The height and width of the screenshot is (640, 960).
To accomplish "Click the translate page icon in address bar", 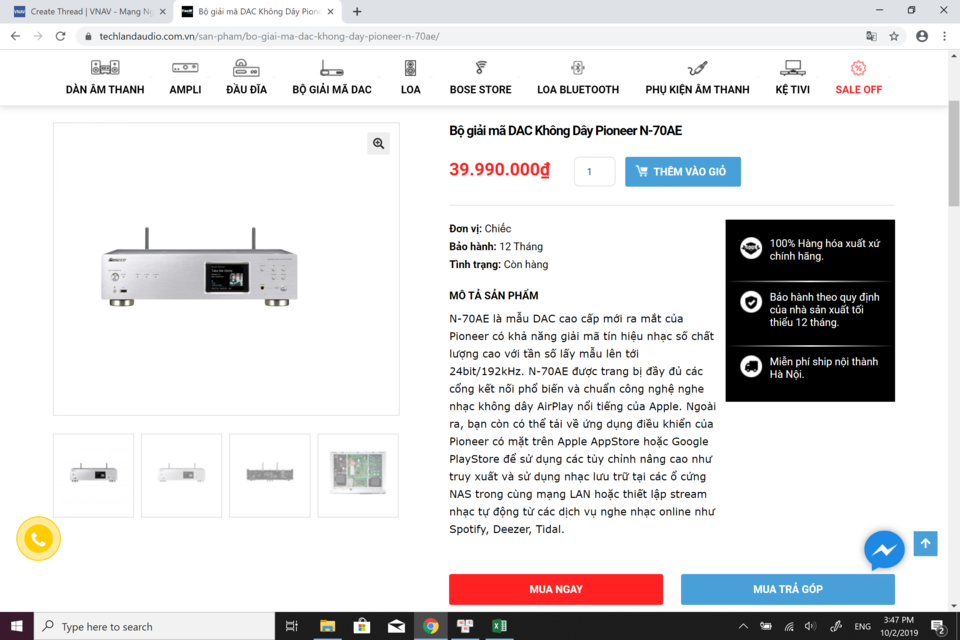I will pyautogui.click(x=871, y=36).
